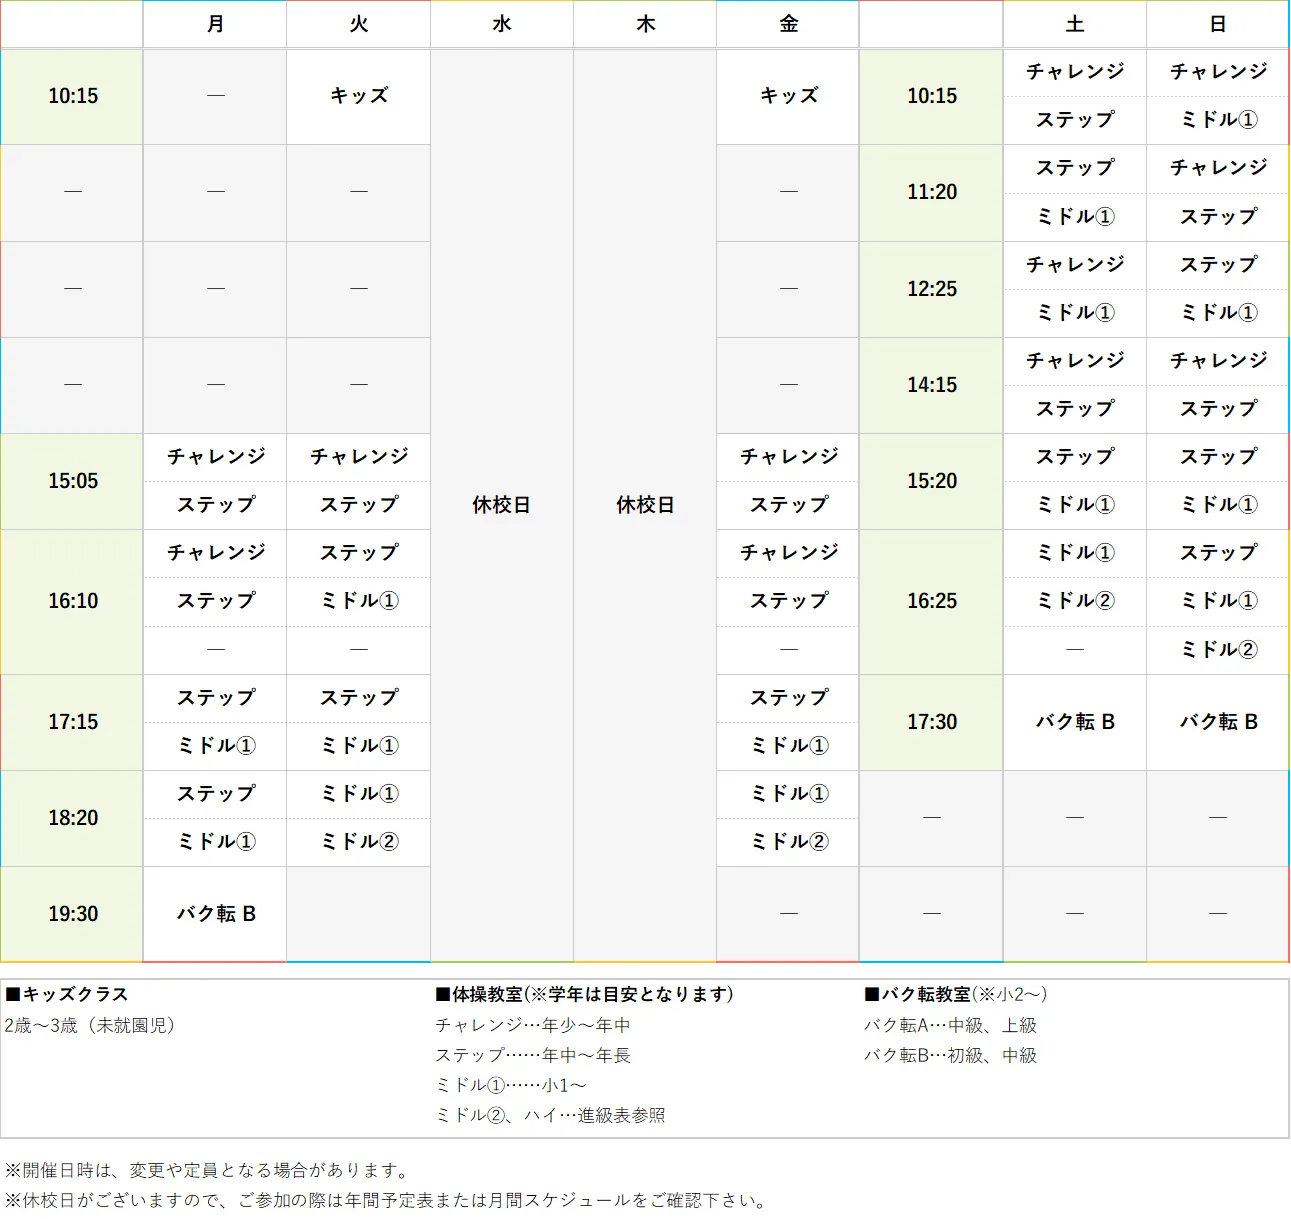Screen dimensions: 1291x1219
Task: Click the Tuesday 10:15 キッズ class cell
Action: tap(358, 97)
